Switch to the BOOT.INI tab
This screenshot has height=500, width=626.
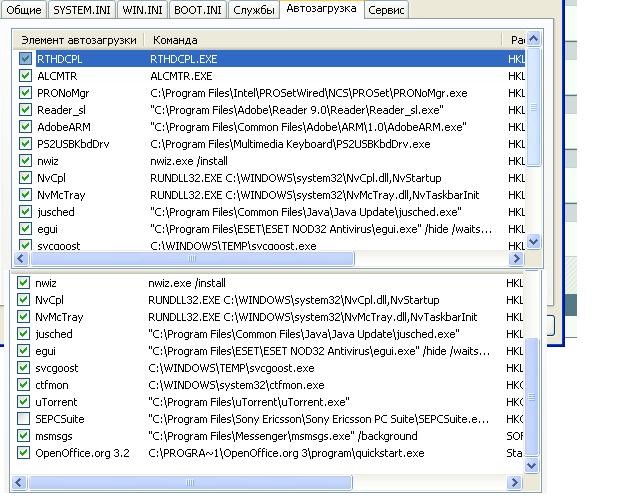[x=198, y=10]
